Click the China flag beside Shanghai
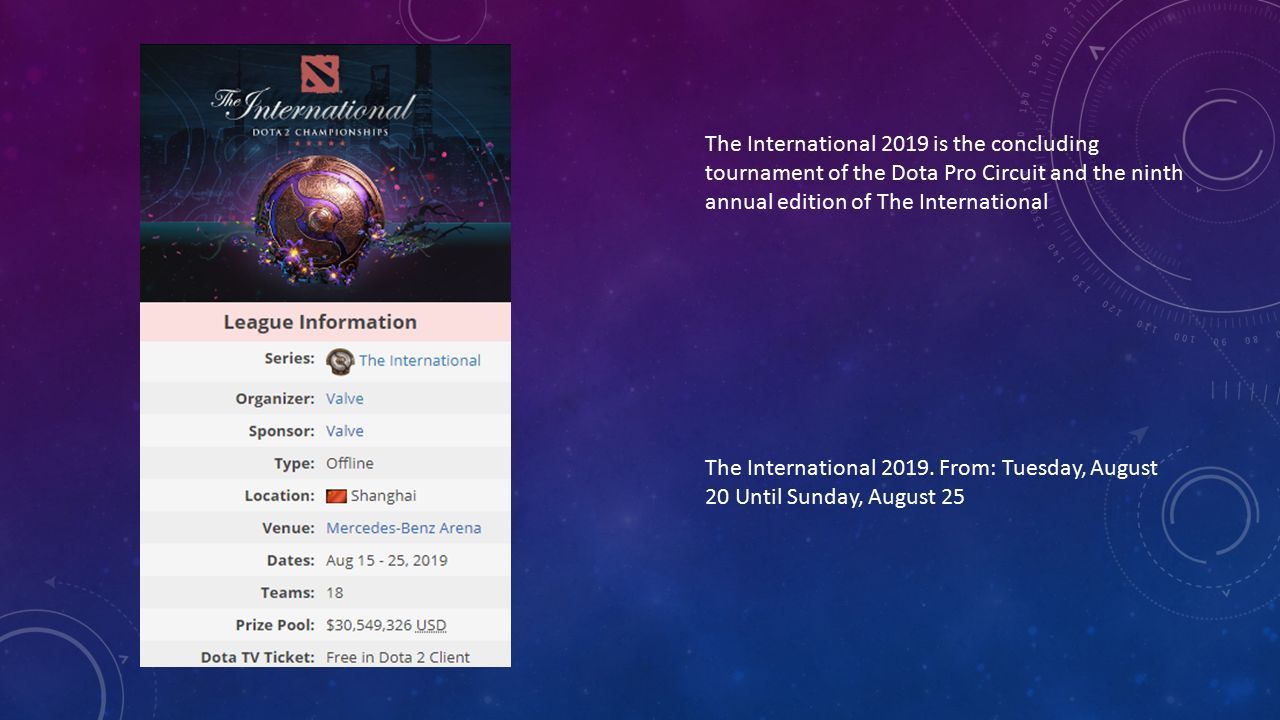The height and width of the screenshot is (720, 1280). (x=336, y=496)
